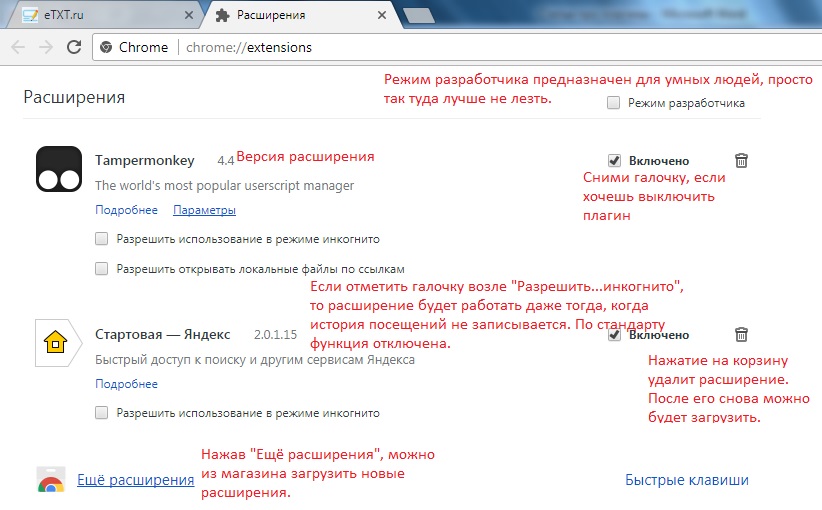This screenshot has height=510, width=822.
Task: Open Подробнее link for Tampermonkey
Action: 126,210
